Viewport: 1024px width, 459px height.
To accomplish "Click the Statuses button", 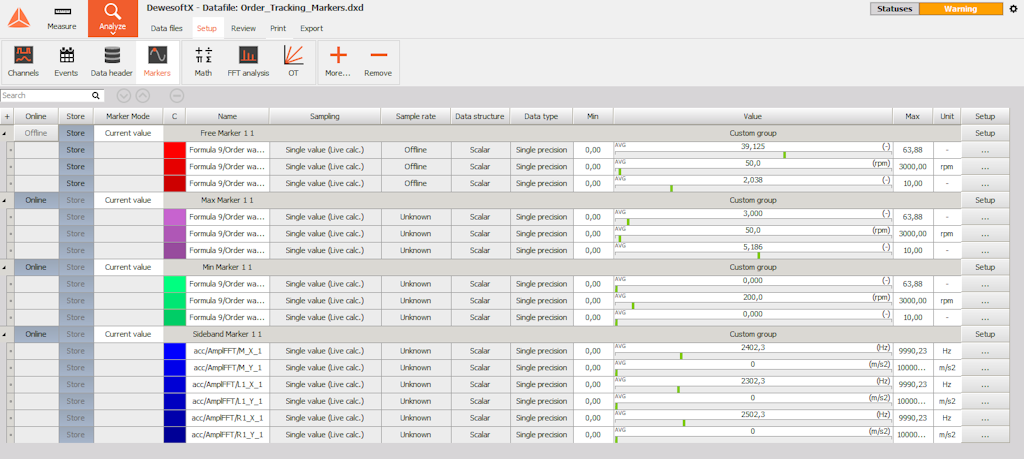I will (894, 9).
